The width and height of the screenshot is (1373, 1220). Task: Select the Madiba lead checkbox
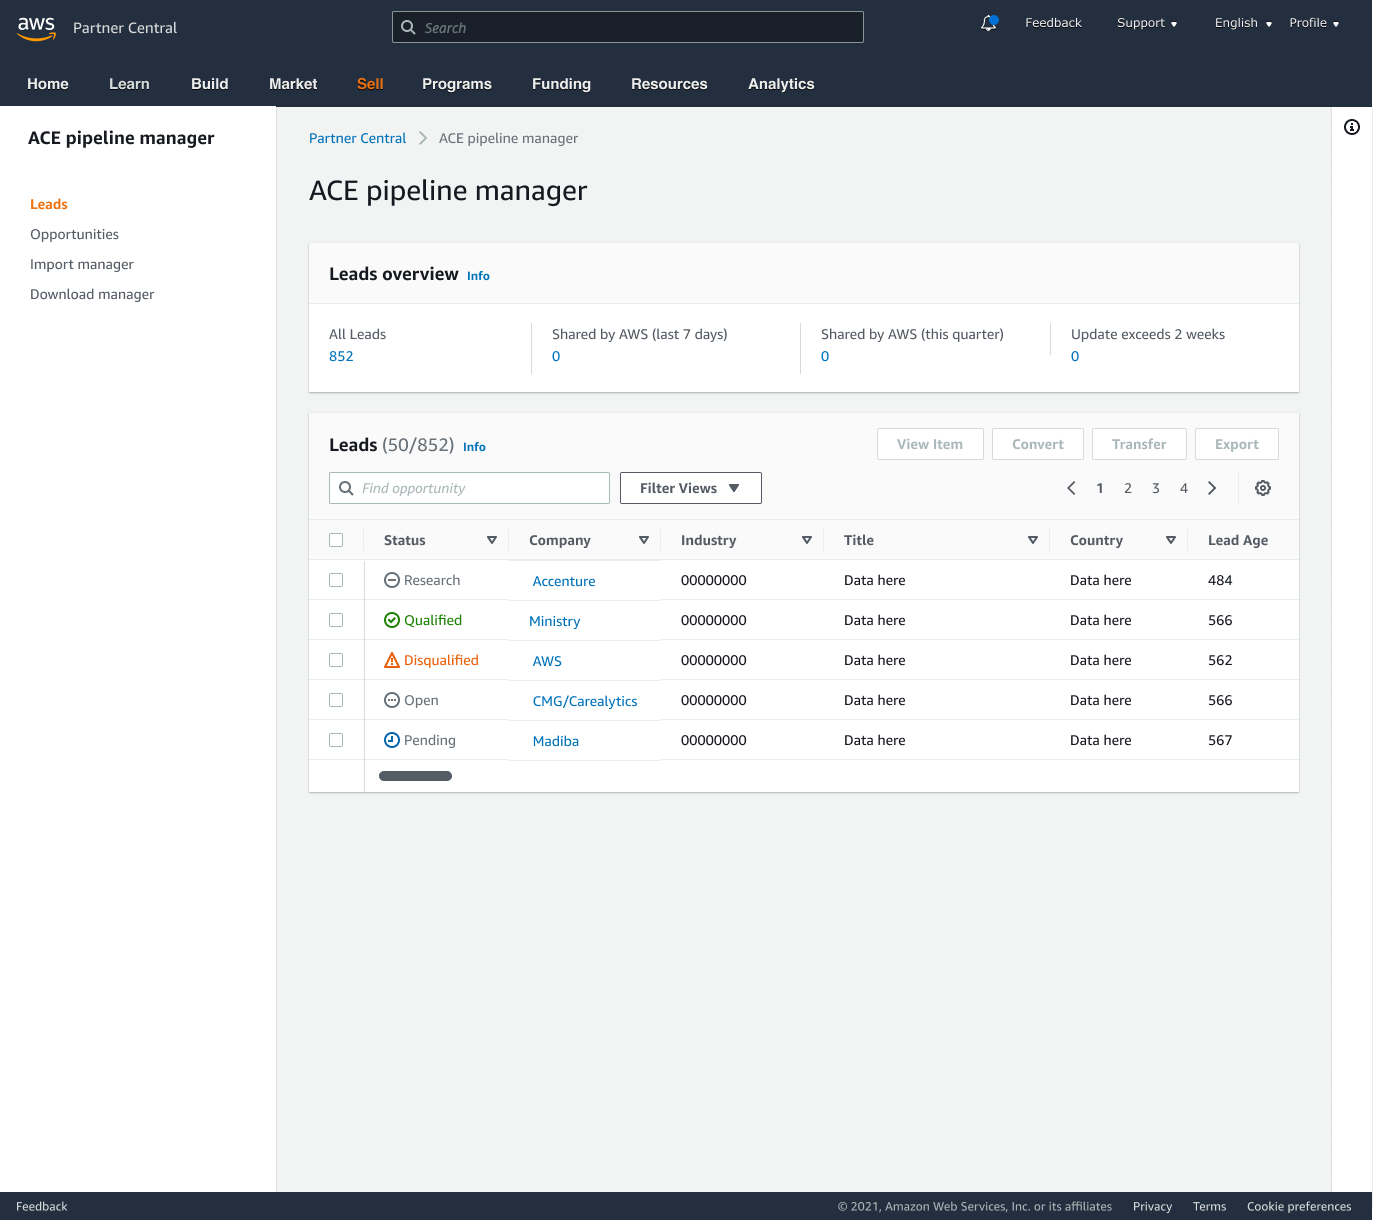pyautogui.click(x=336, y=740)
